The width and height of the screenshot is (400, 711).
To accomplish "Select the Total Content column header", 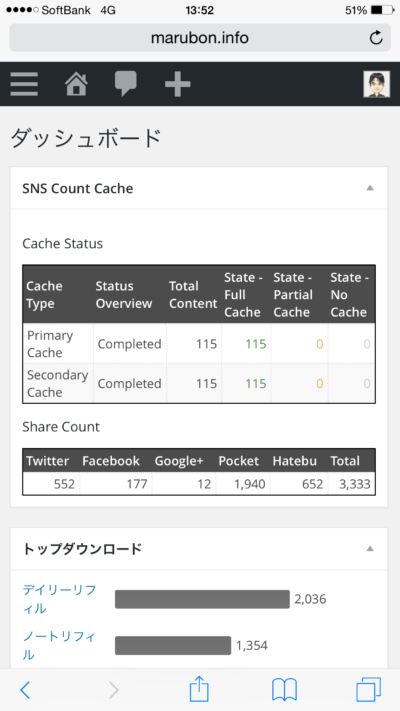I will (x=193, y=295).
